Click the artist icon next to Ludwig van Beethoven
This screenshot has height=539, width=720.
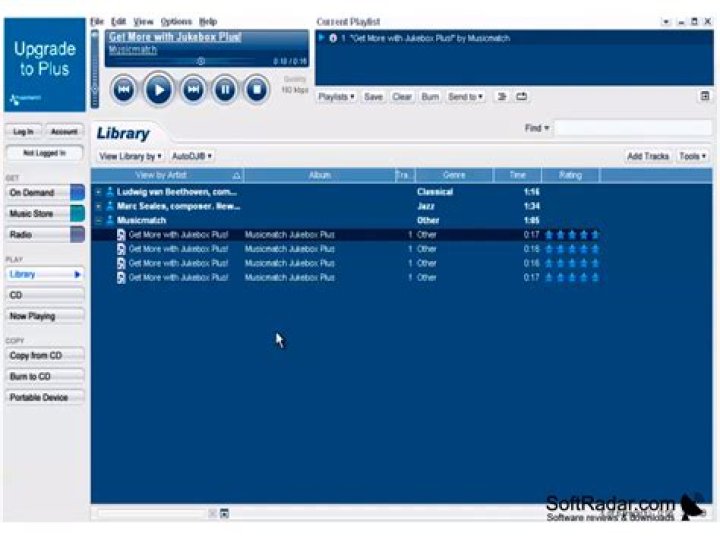(110, 191)
